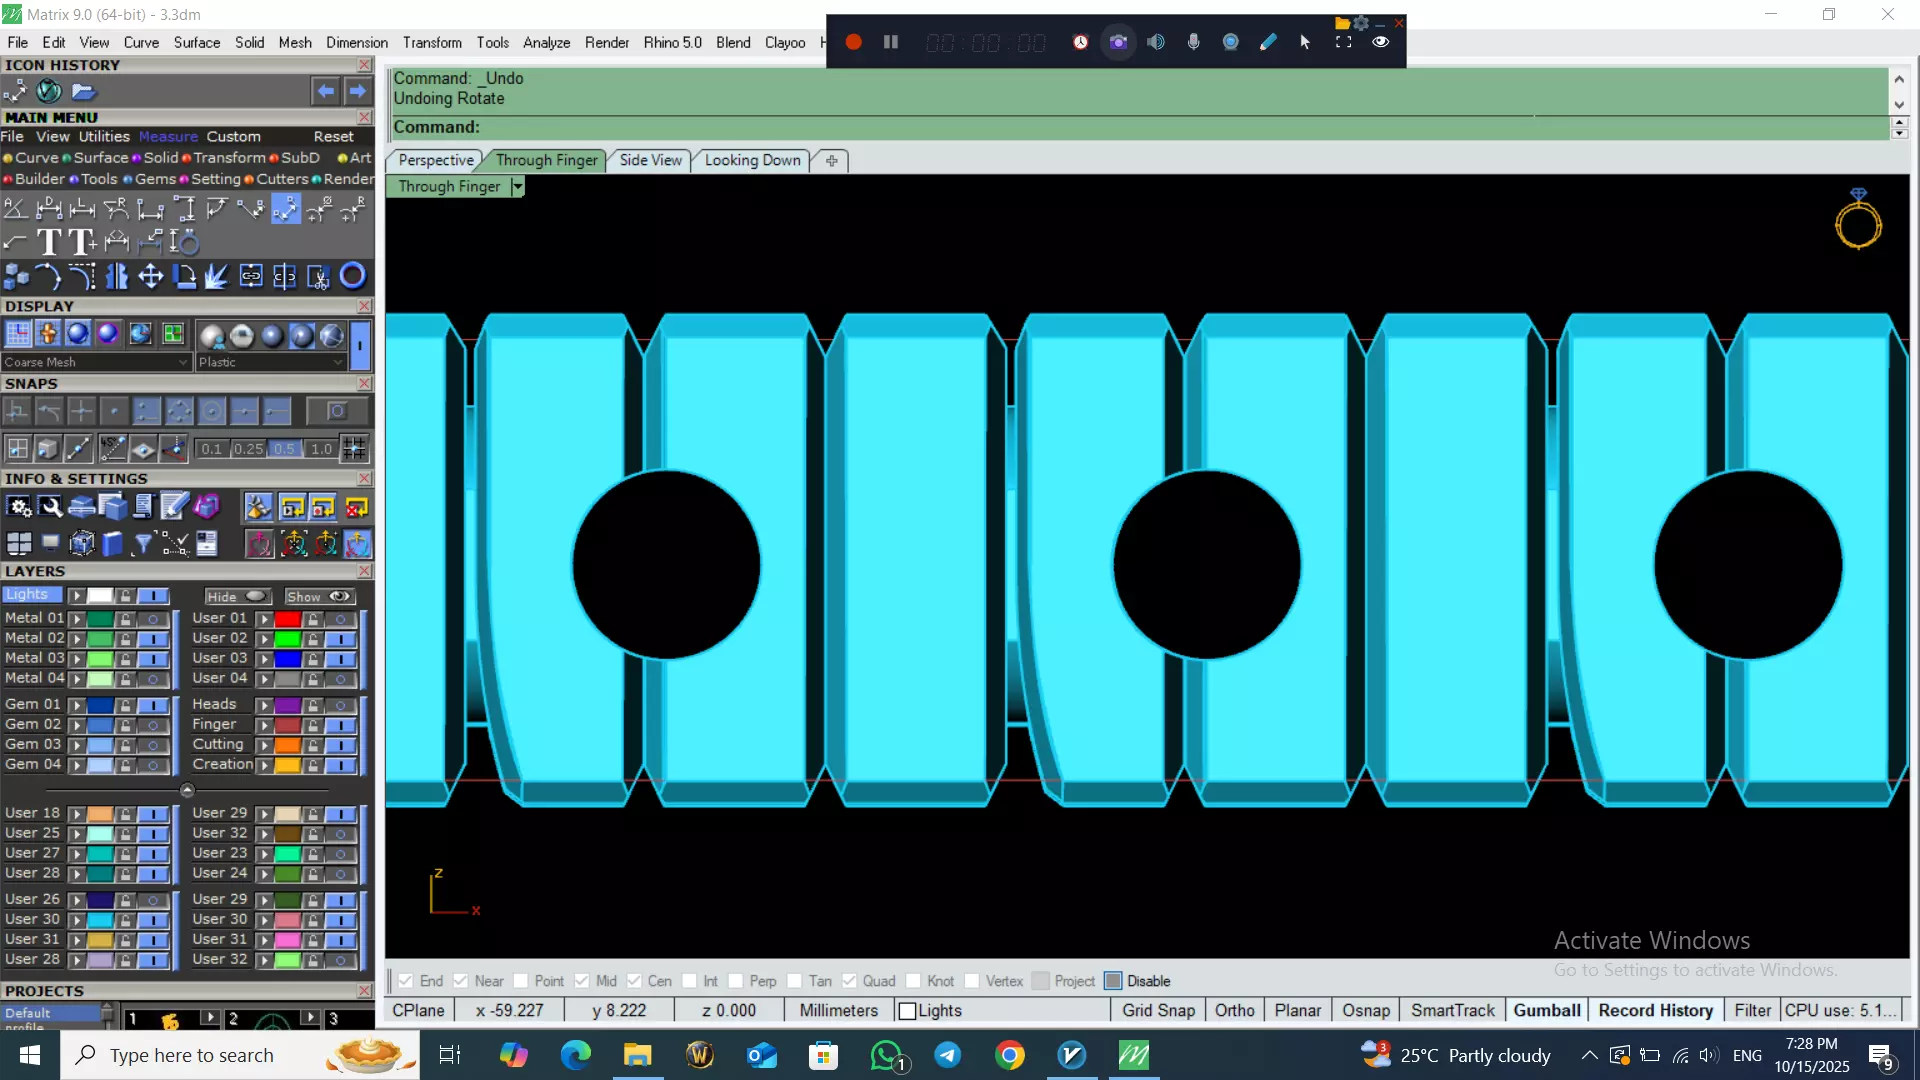Select the 0.5 snap increment

tap(284, 449)
